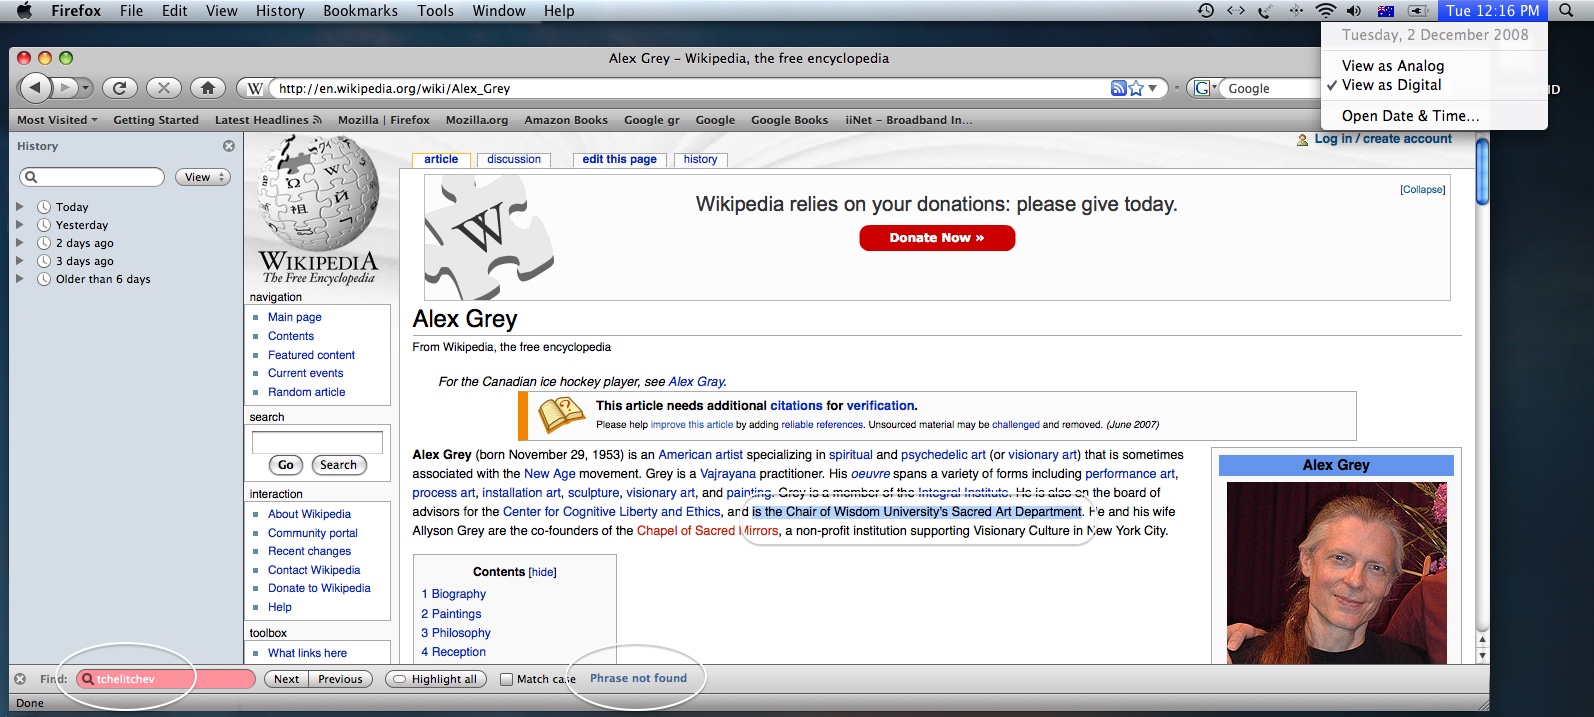Click the History sidebar search field
Viewport: 1594px width, 717px height.
coord(92,177)
